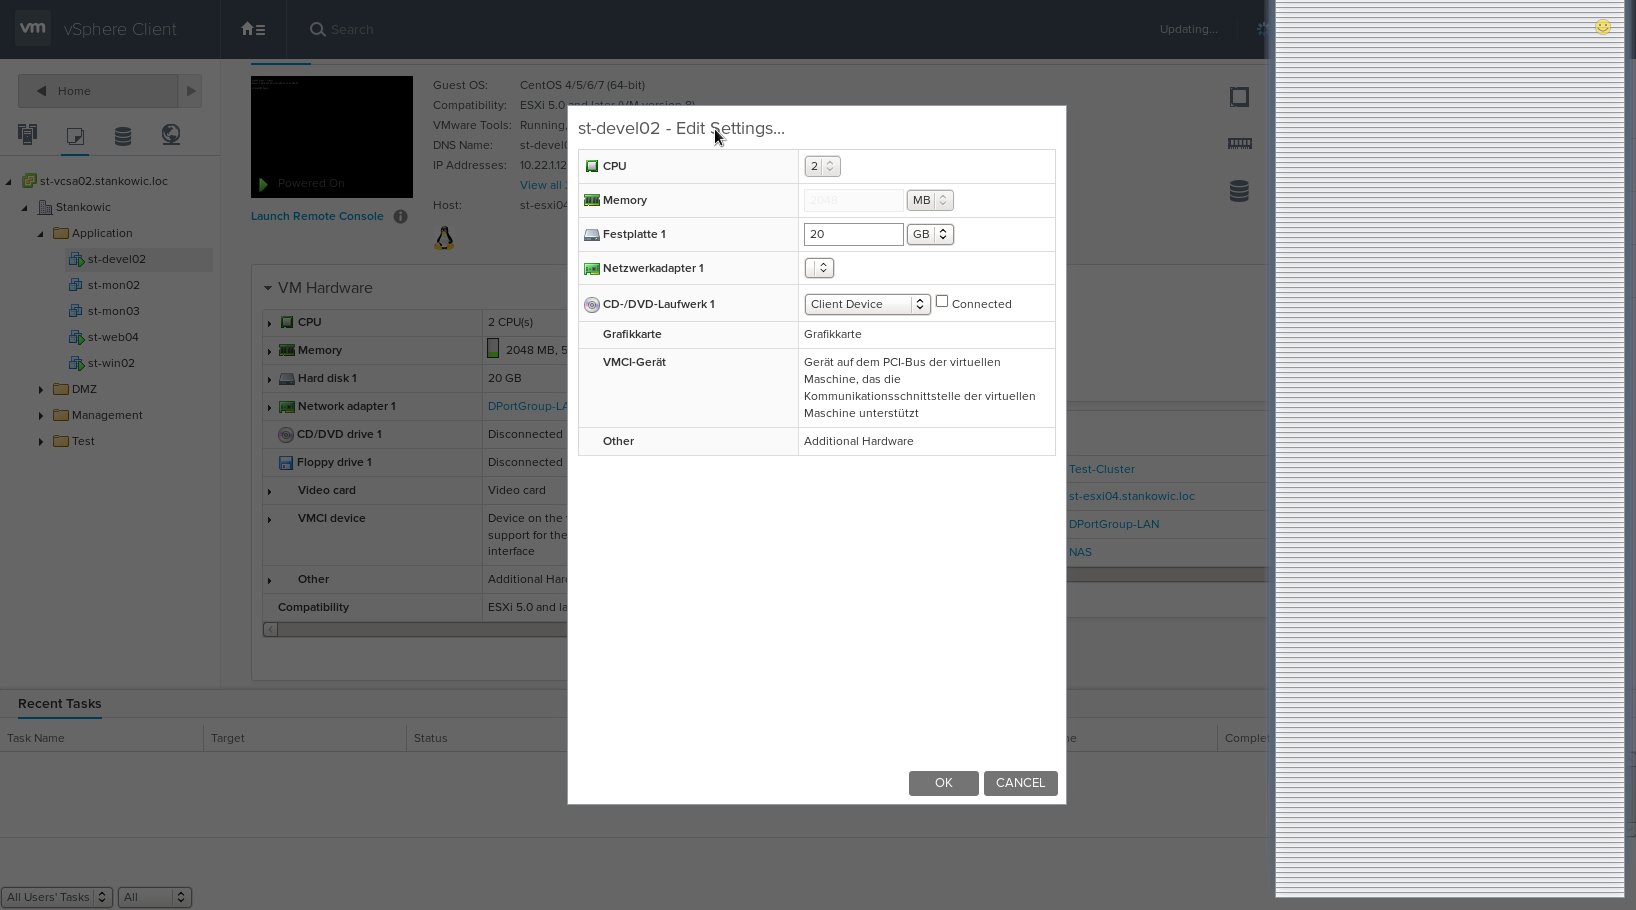Click the CPU chip icon in dialog

[x=592, y=166]
